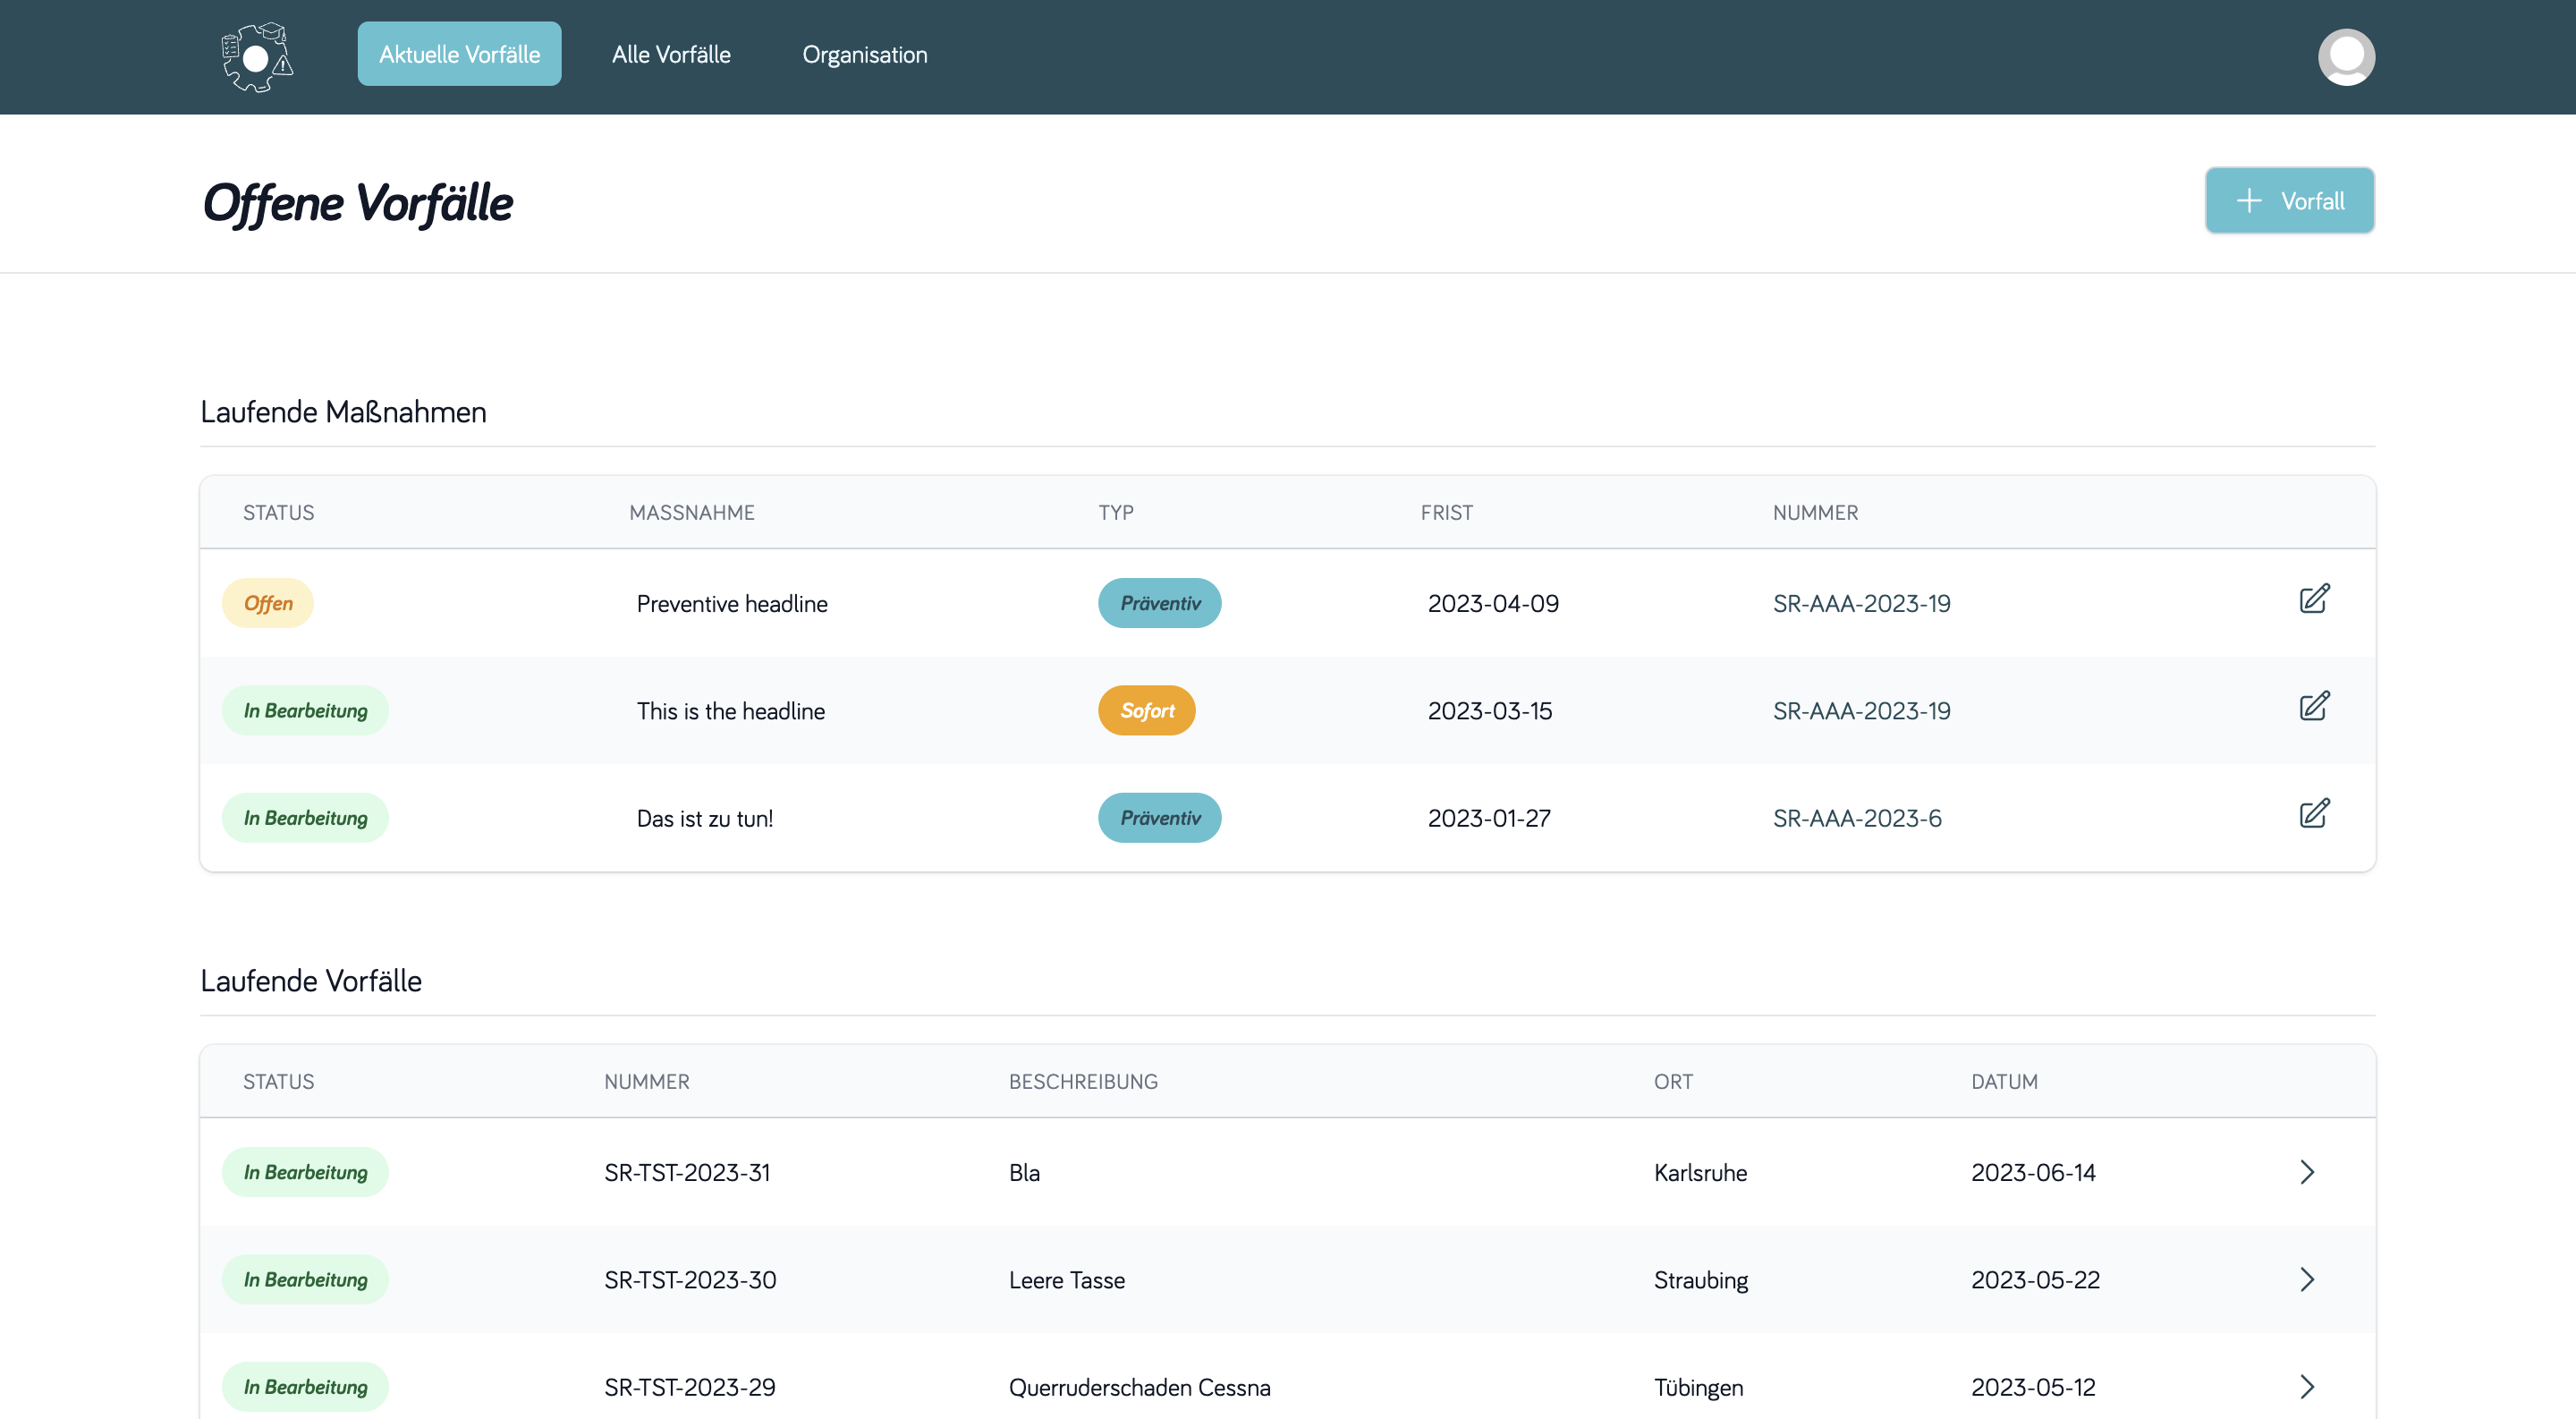
Task: Open the SR-AAA-2023-6 number link
Action: pos(1856,818)
